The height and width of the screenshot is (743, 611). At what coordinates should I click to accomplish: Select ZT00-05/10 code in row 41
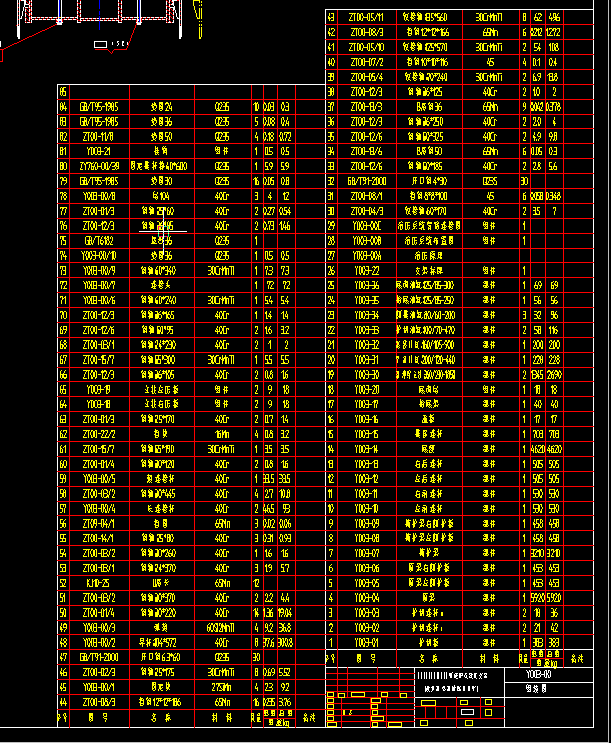[366, 47]
